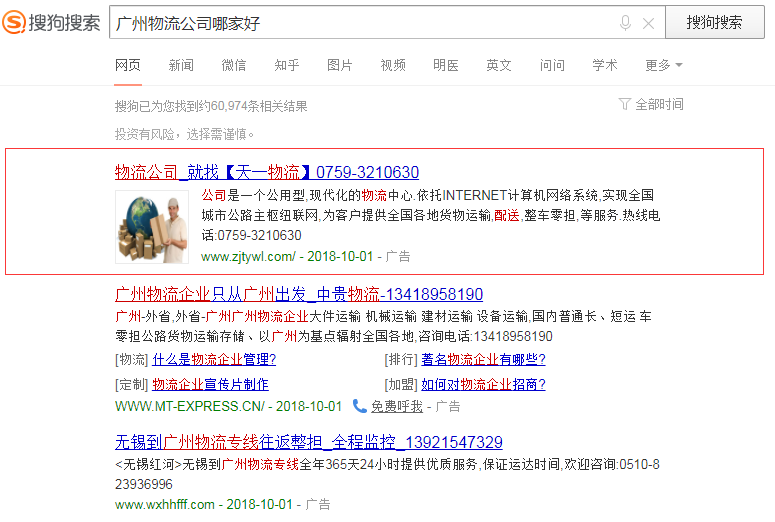Clear the search box with X icon
The height and width of the screenshot is (522, 775).
point(648,23)
